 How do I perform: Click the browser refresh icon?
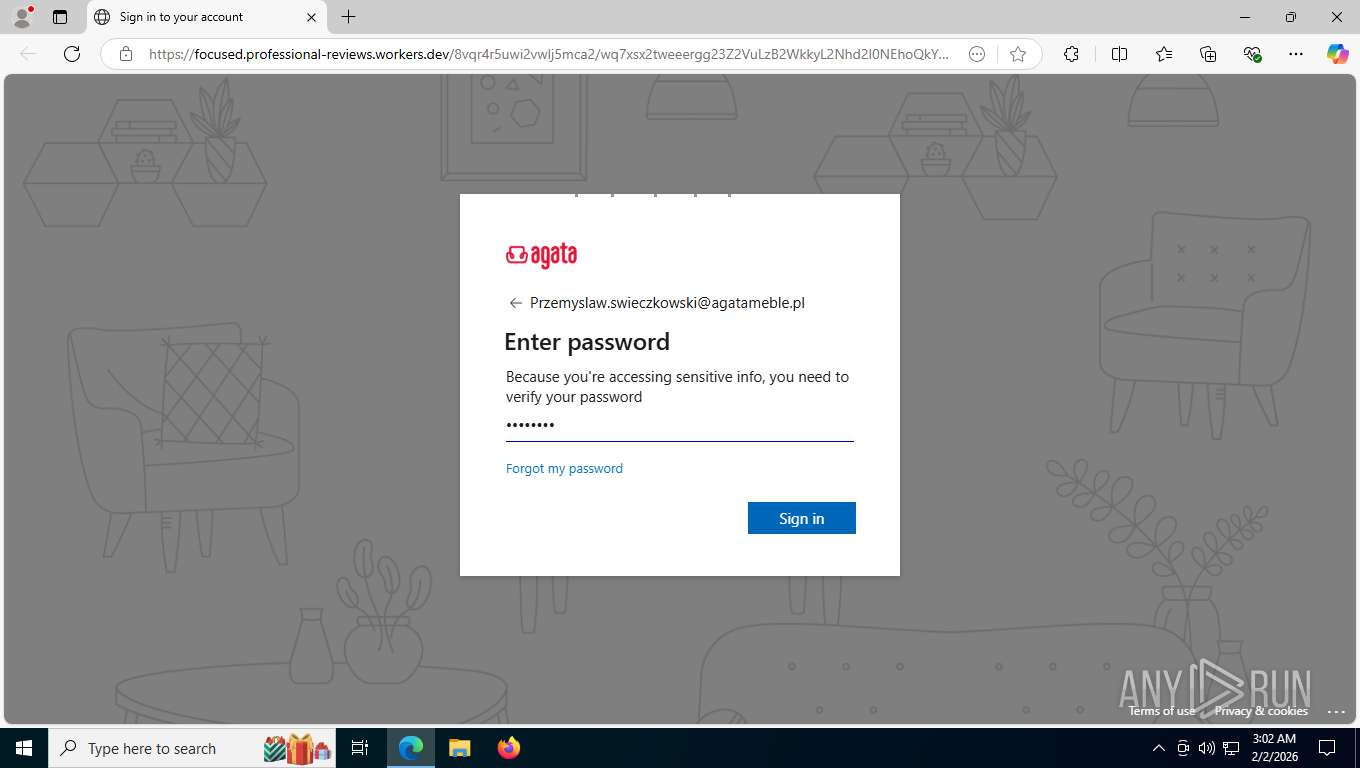coord(72,54)
